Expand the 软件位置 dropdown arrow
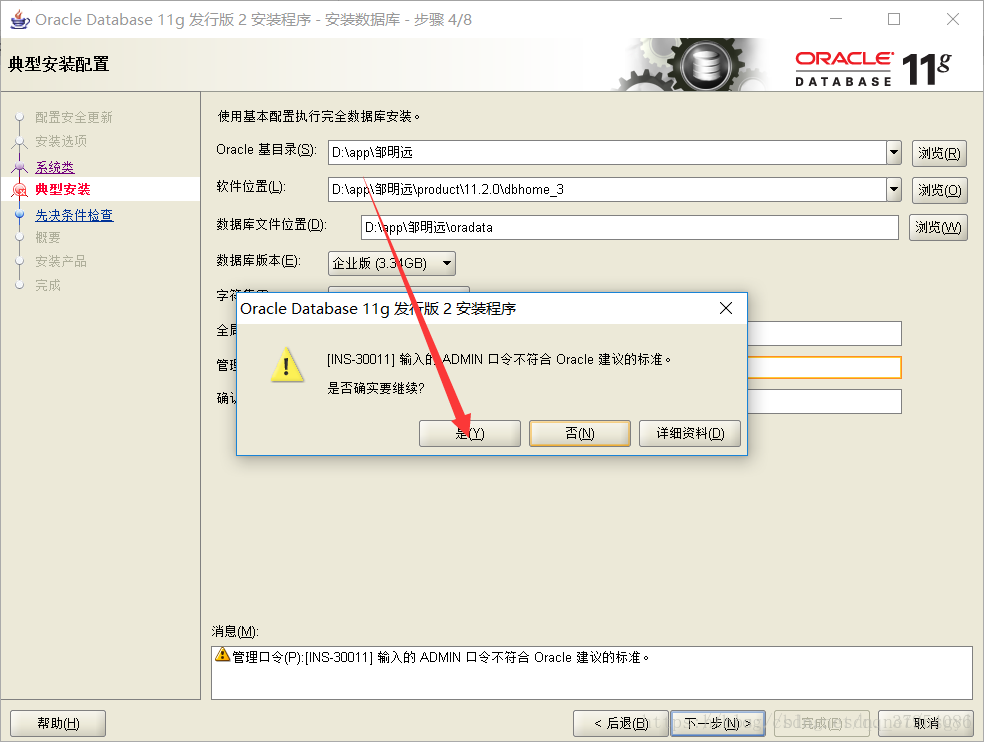Viewport: 984px width, 742px height. [894, 190]
